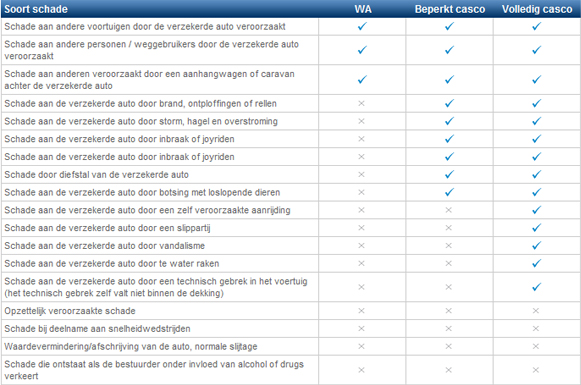Click the 'Soort schade' column header
The height and width of the screenshot is (385, 581).
[36, 9]
